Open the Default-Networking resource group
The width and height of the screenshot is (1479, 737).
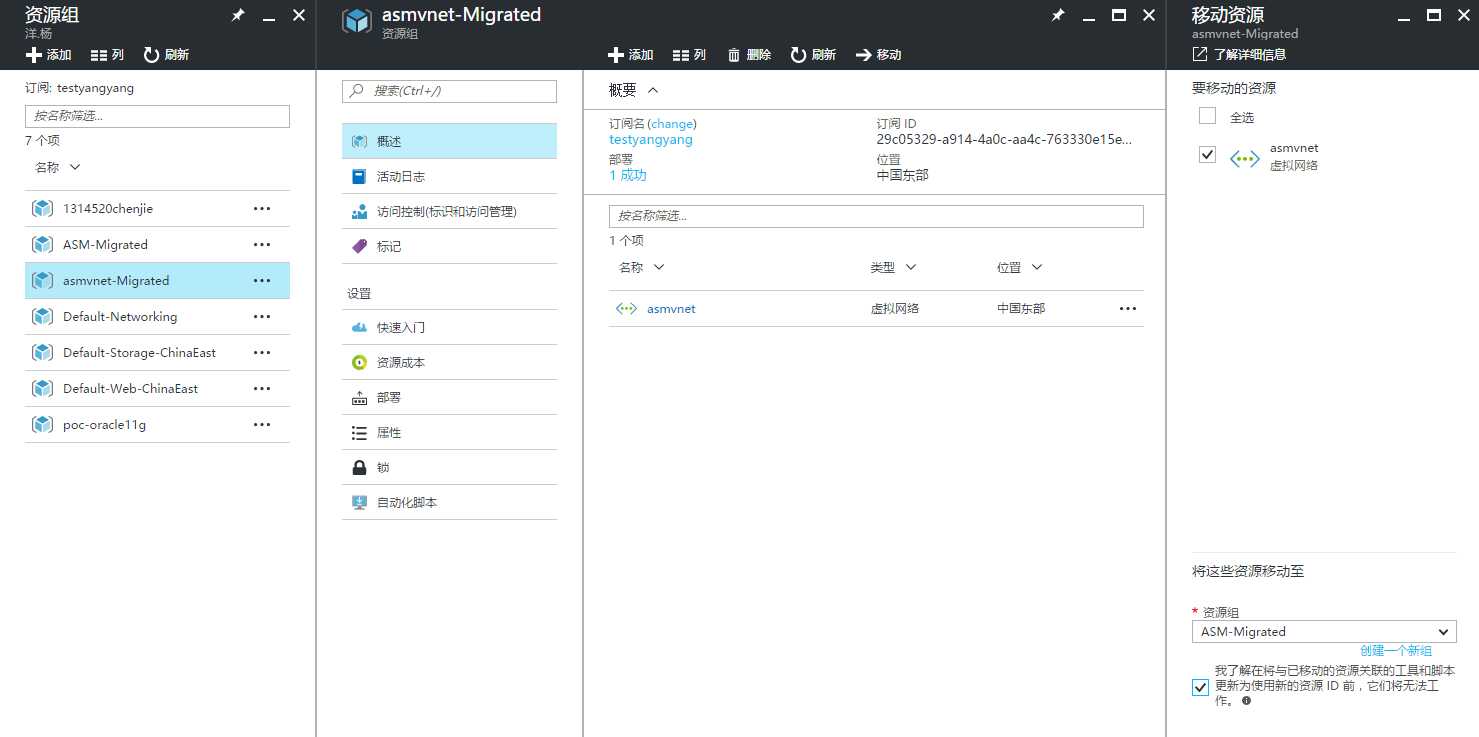pos(120,317)
